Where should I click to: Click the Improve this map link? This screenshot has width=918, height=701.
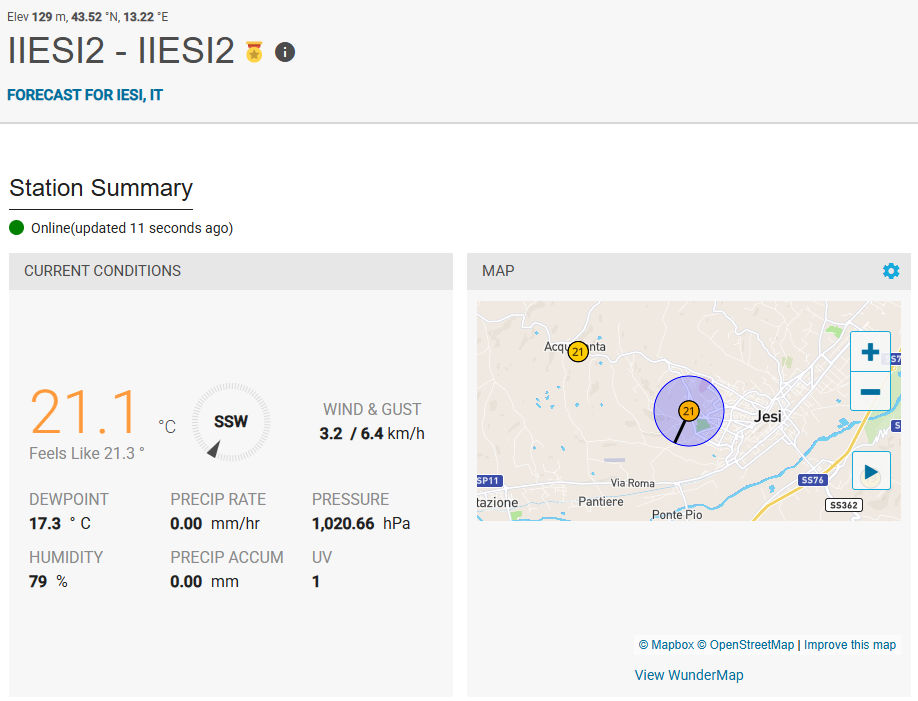pyautogui.click(x=850, y=645)
